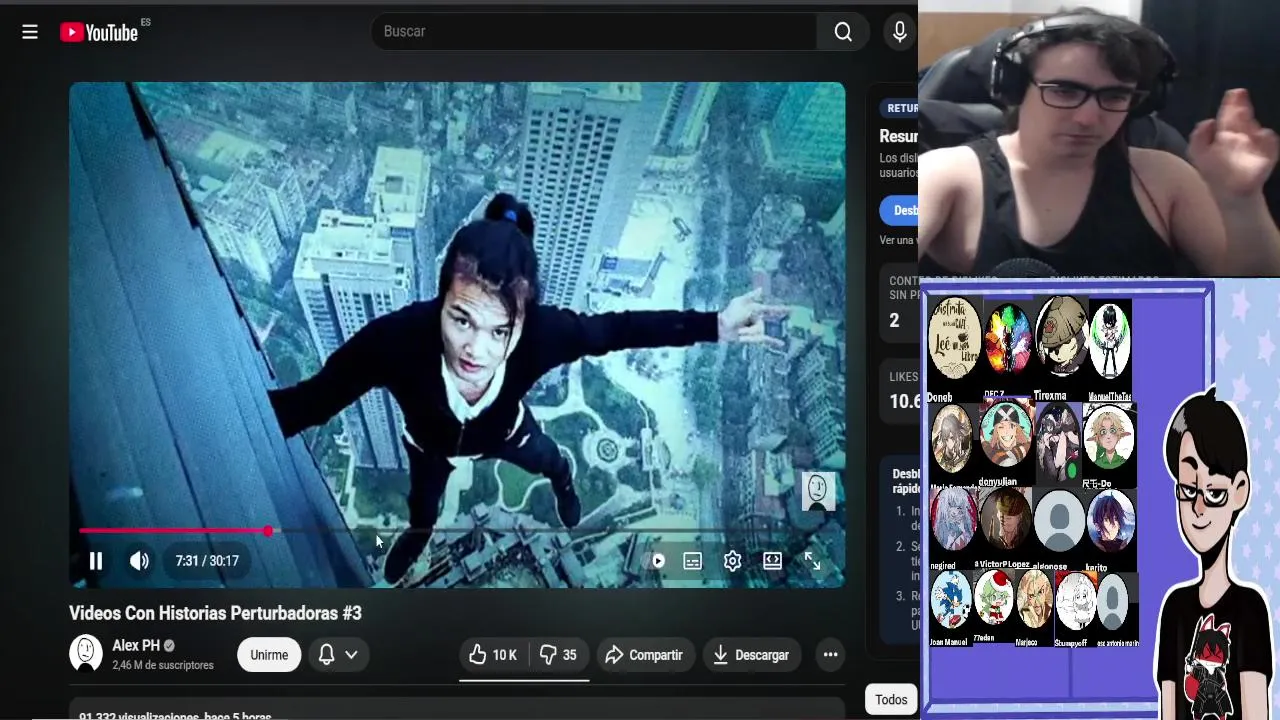Select the Todos filter chip
1280x720 pixels.
(891, 700)
